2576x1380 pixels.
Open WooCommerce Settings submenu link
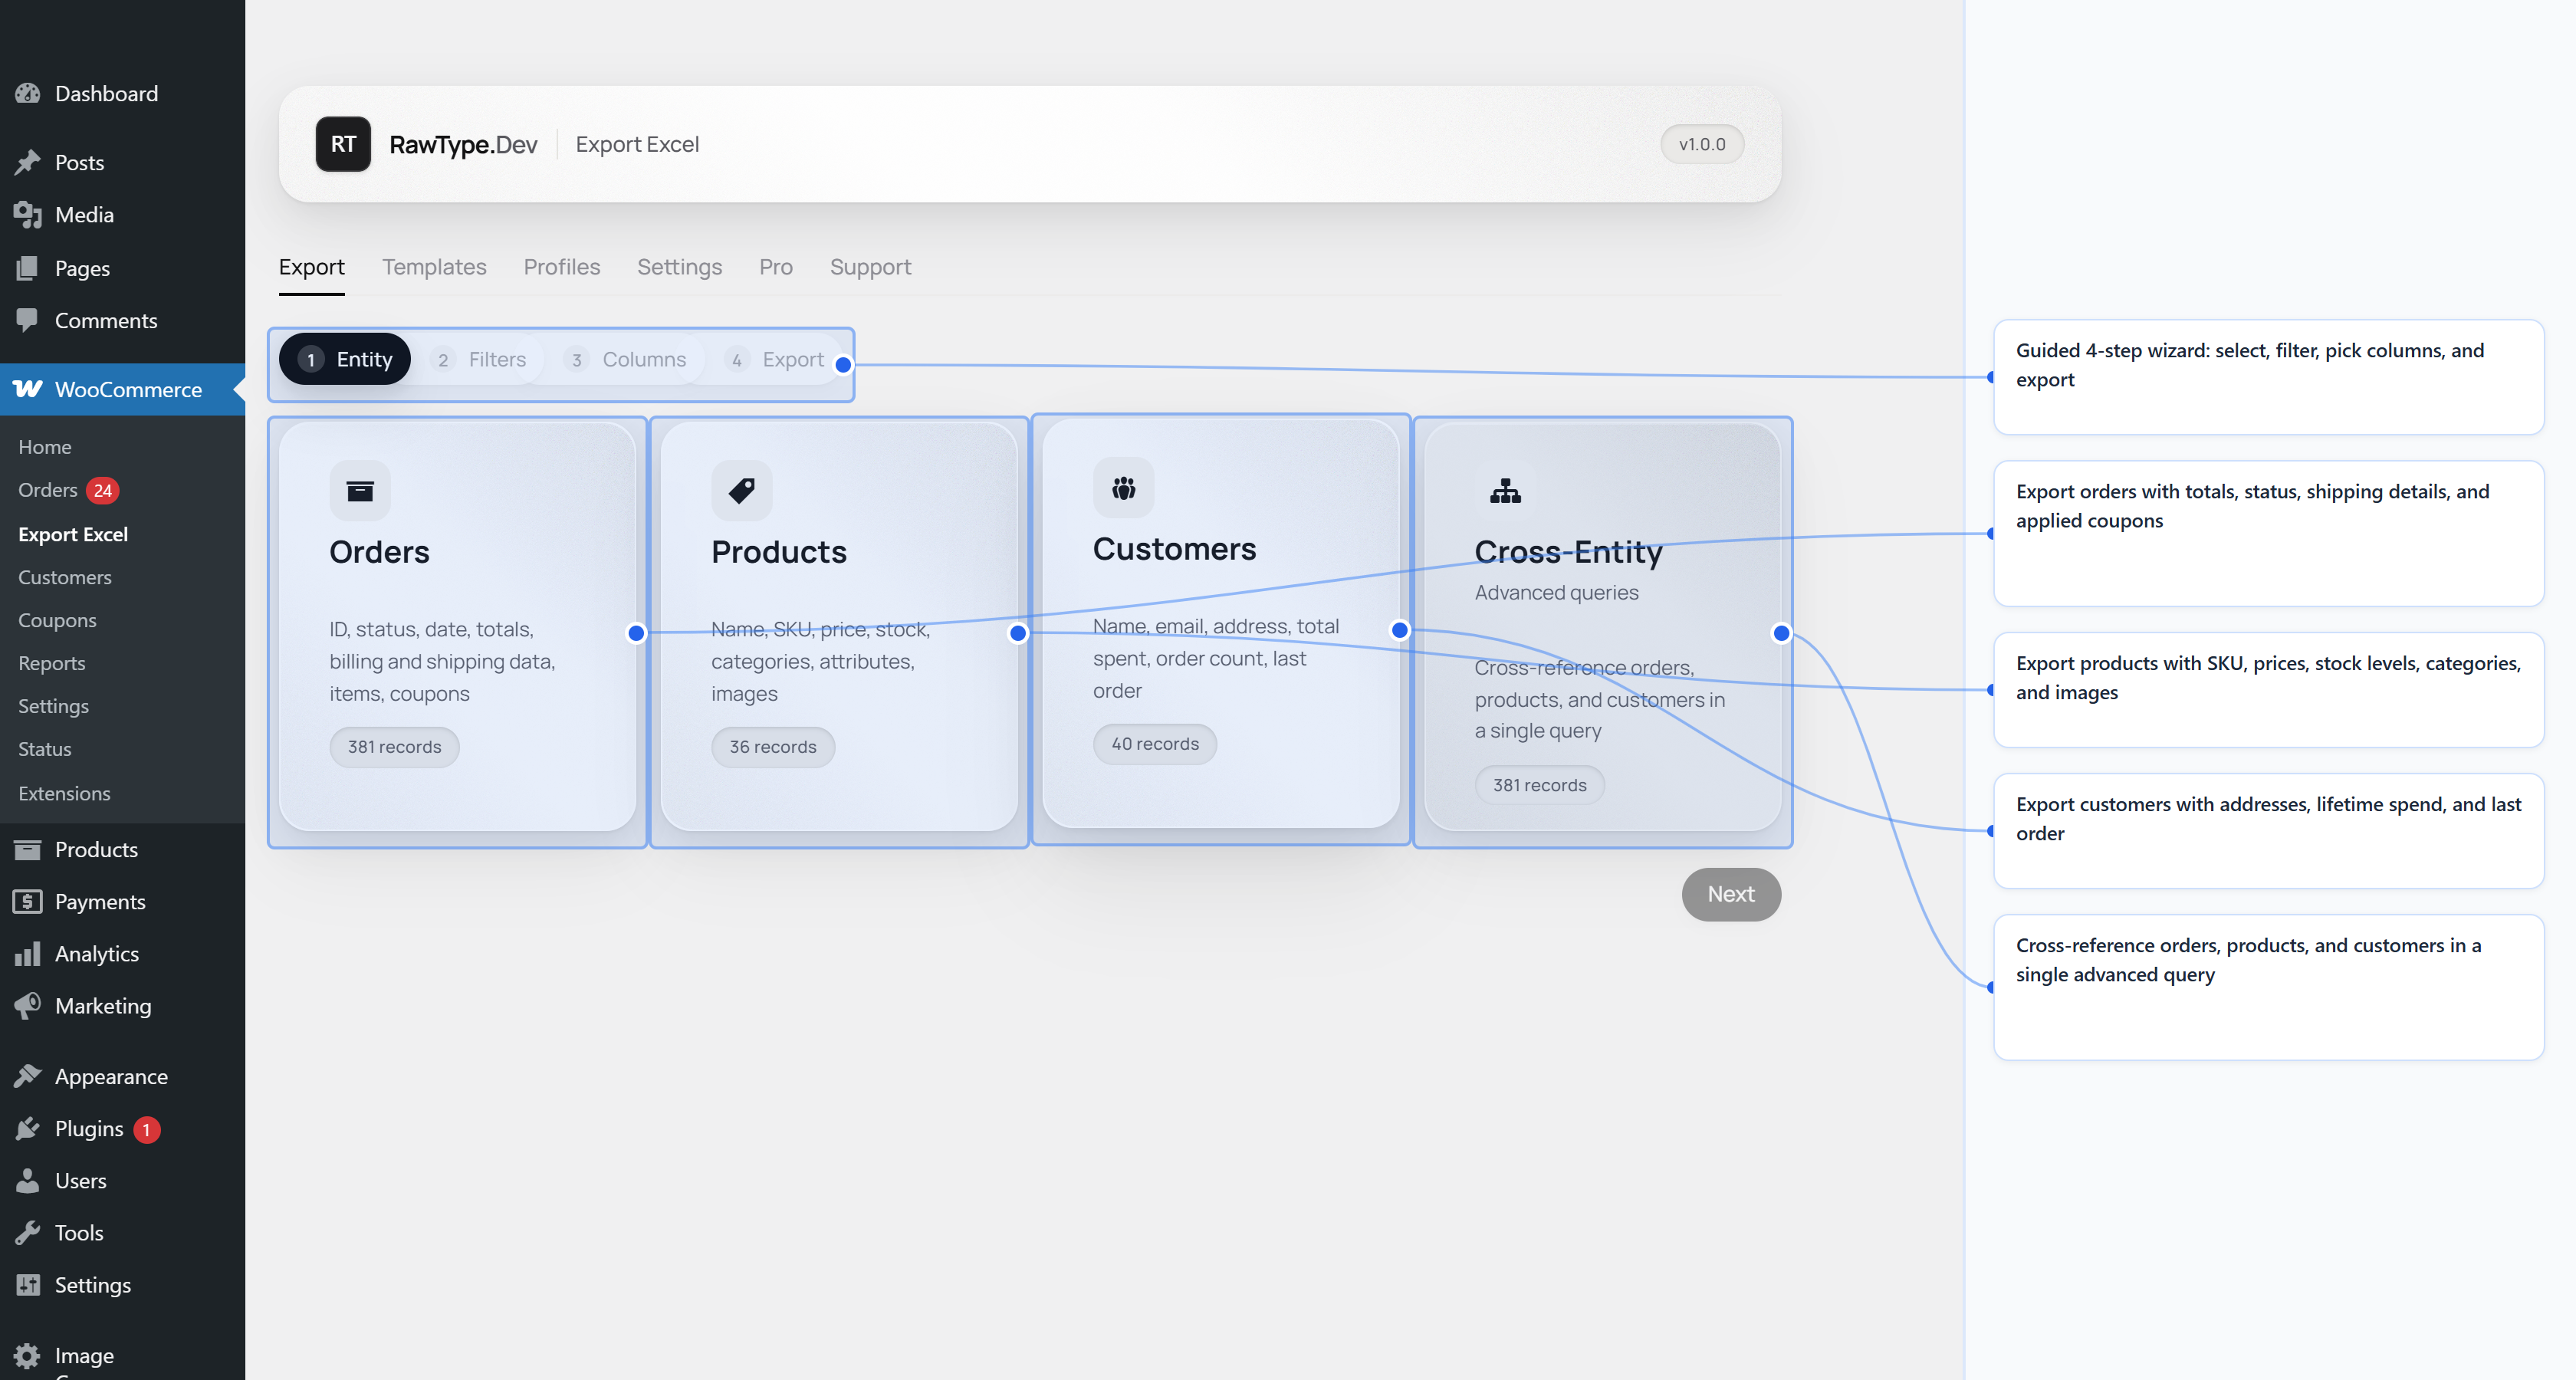coord(54,706)
